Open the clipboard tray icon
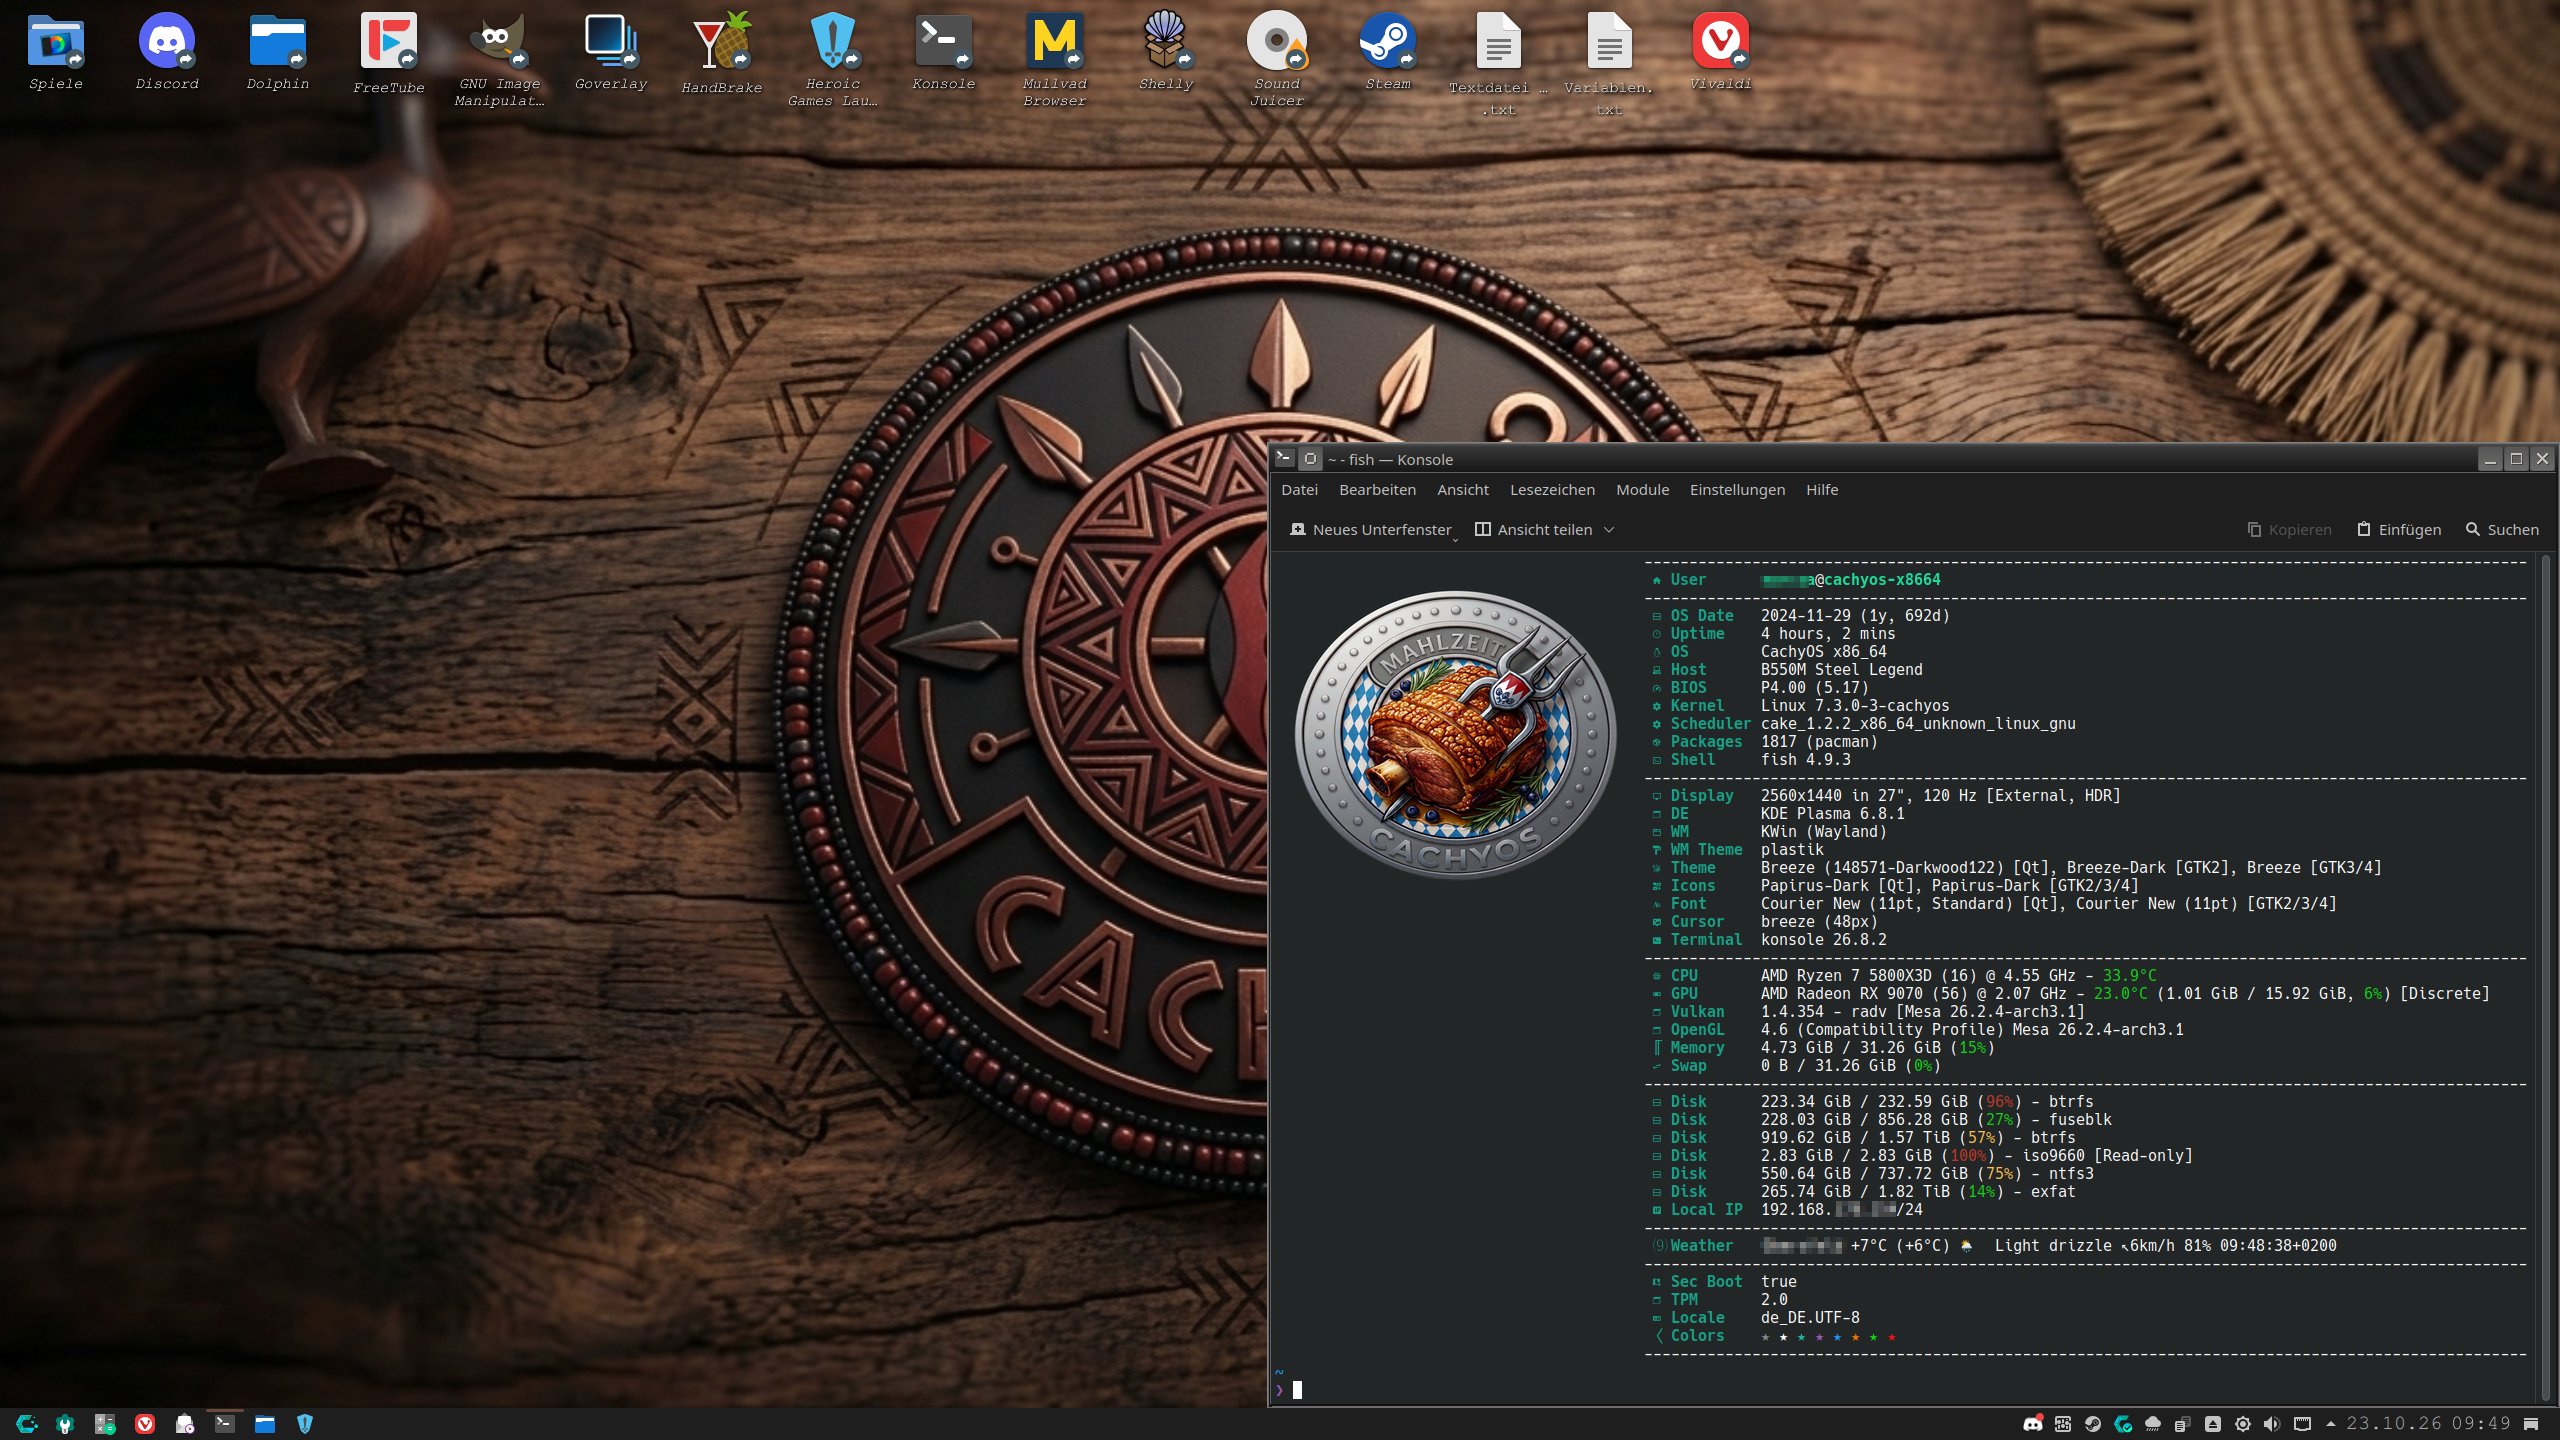The height and width of the screenshot is (1440, 2560). click(2183, 1424)
